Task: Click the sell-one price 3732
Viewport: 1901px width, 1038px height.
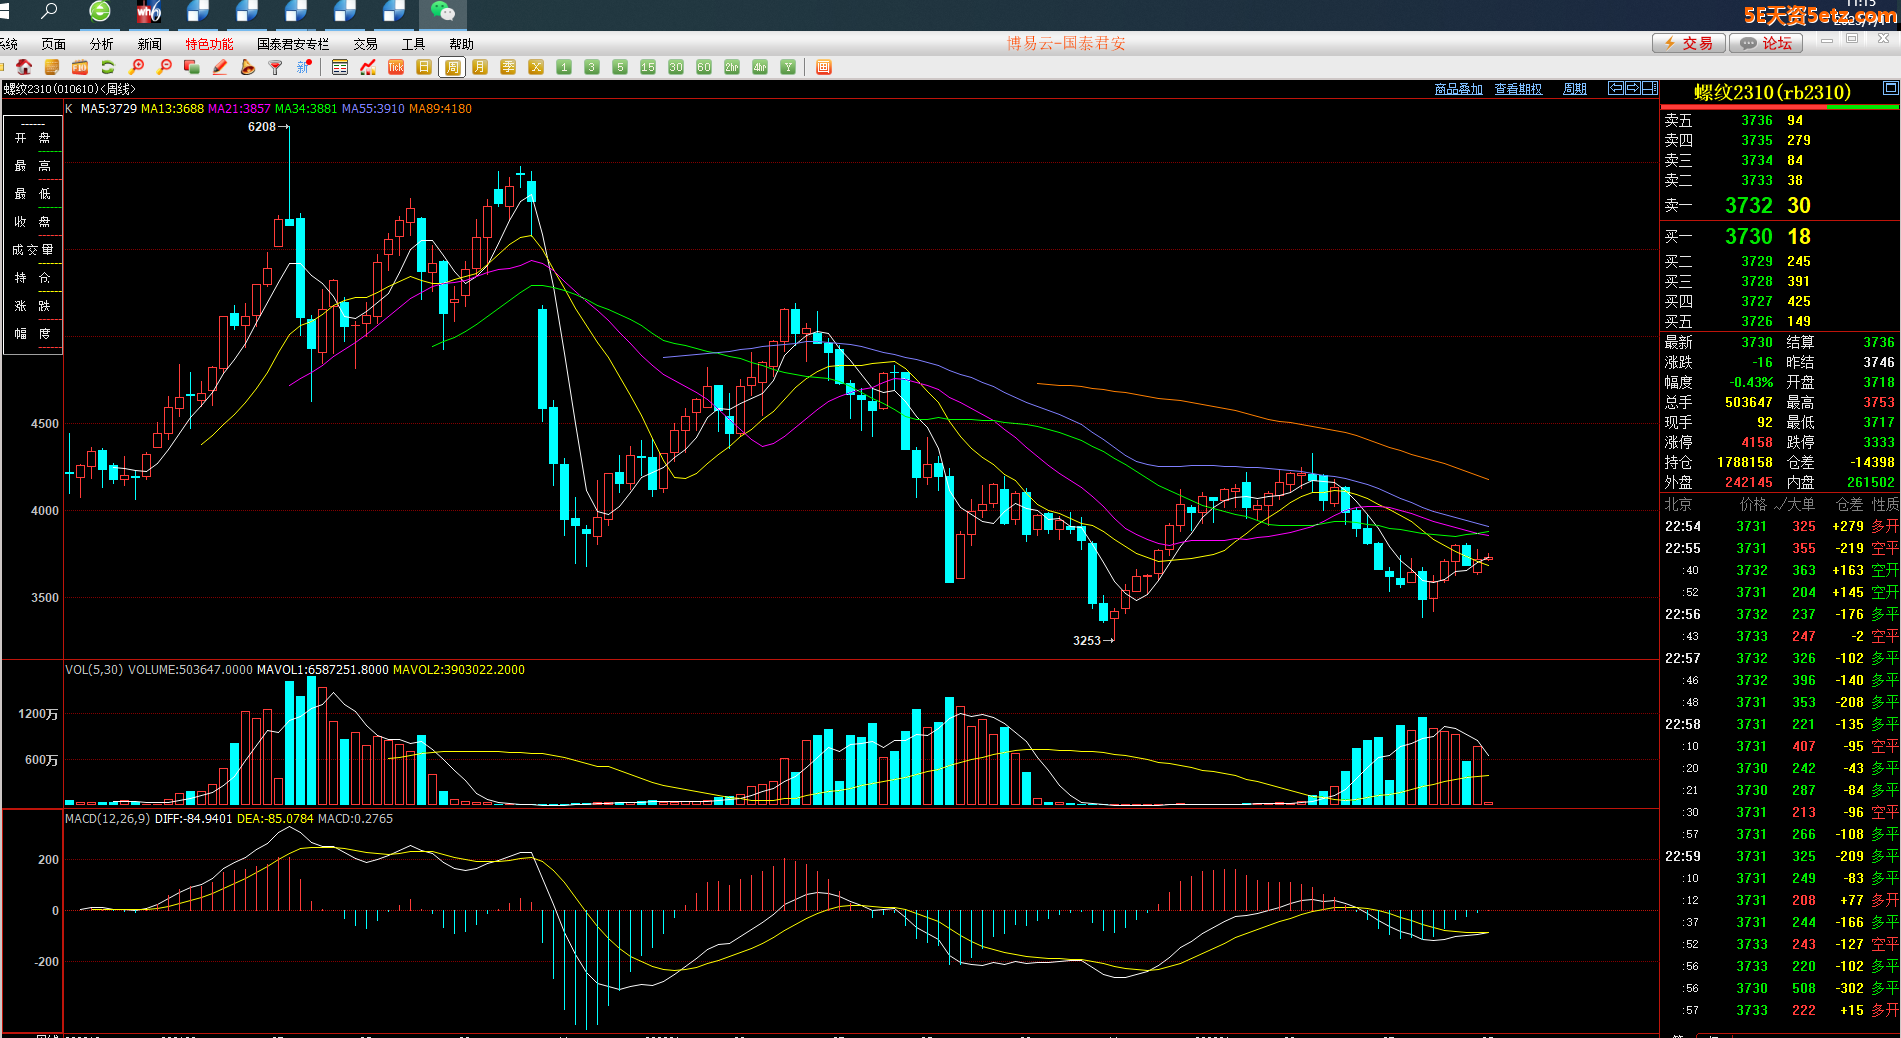Action: [x=1748, y=206]
